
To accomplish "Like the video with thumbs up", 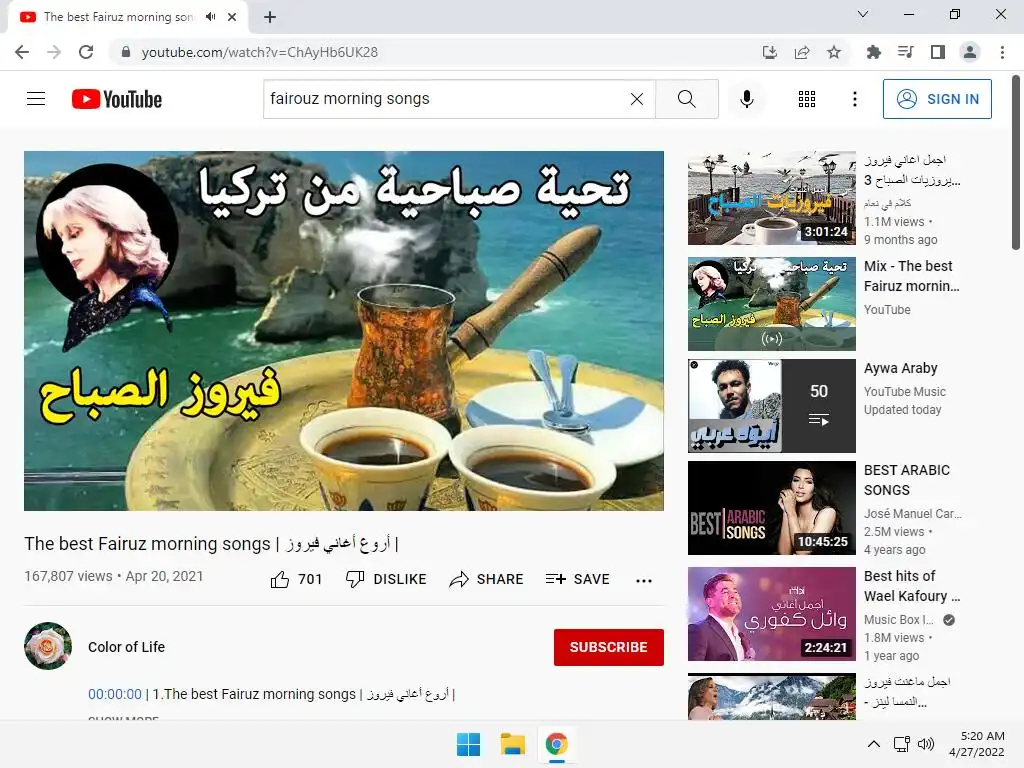I will [x=296, y=579].
